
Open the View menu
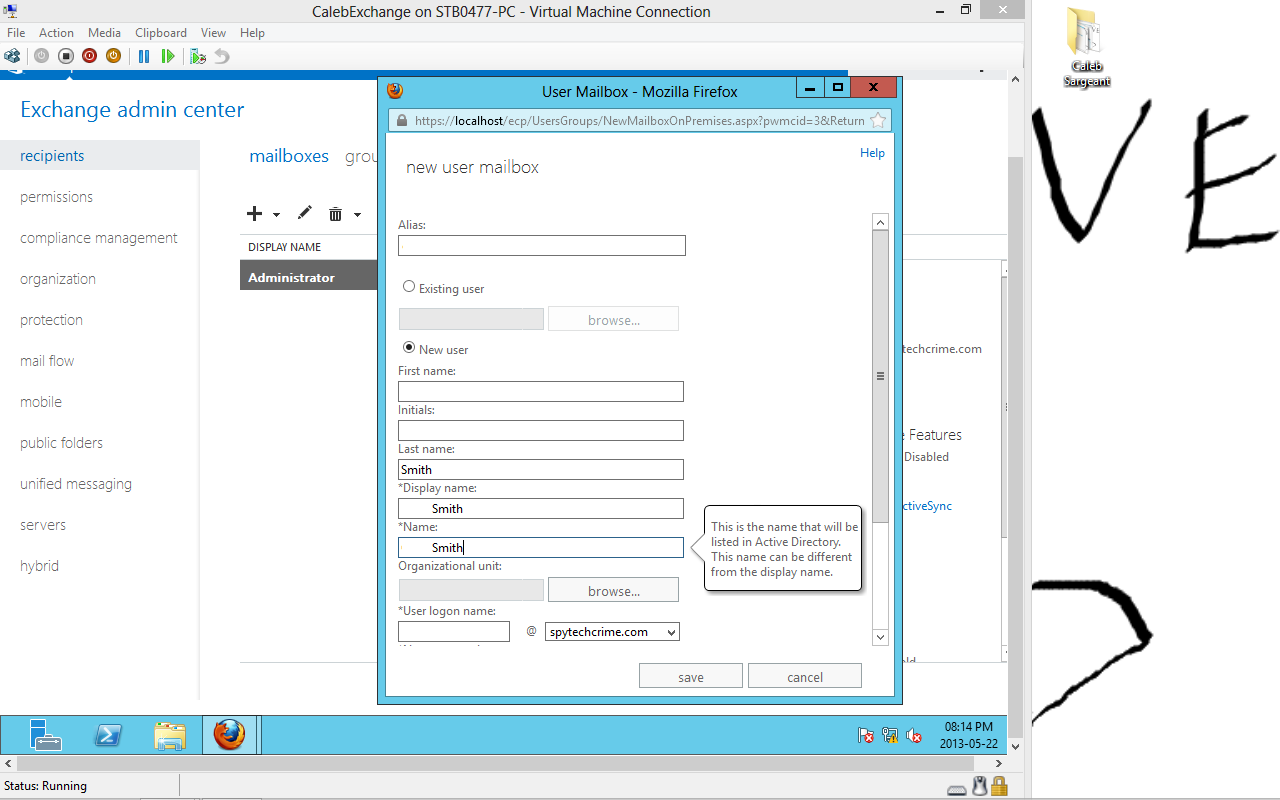coord(213,33)
